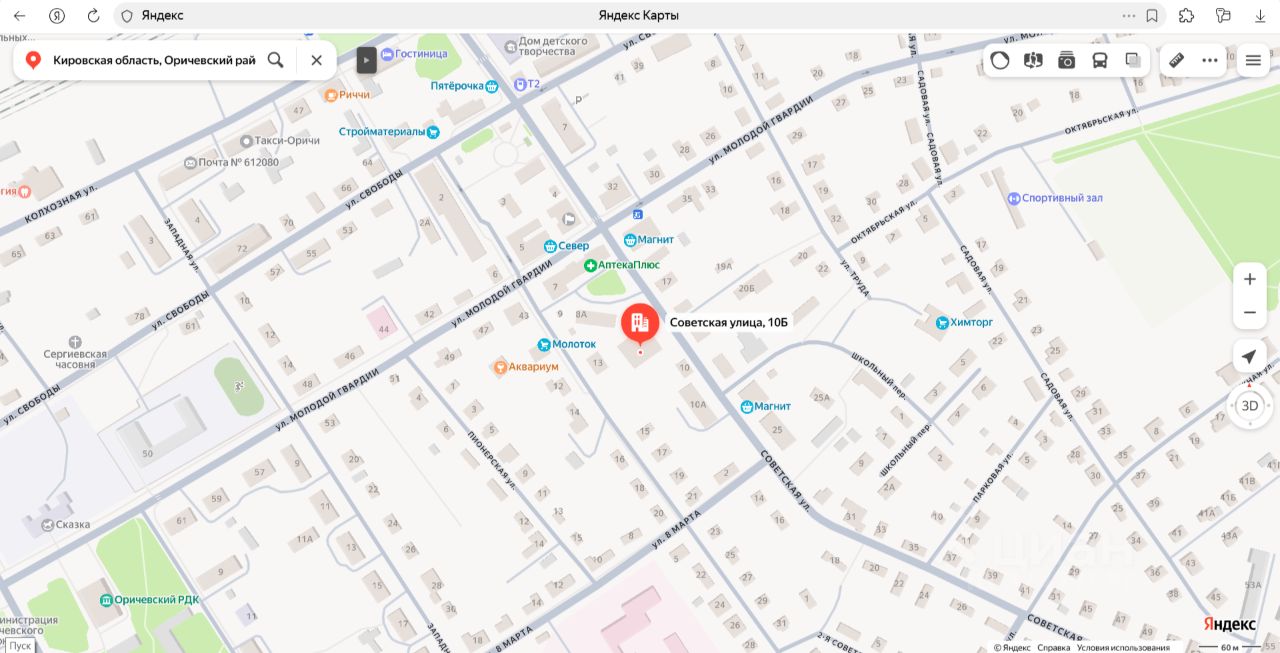Click the pink building numbered 44
The height and width of the screenshot is (653, 1280).
(381, 323)
